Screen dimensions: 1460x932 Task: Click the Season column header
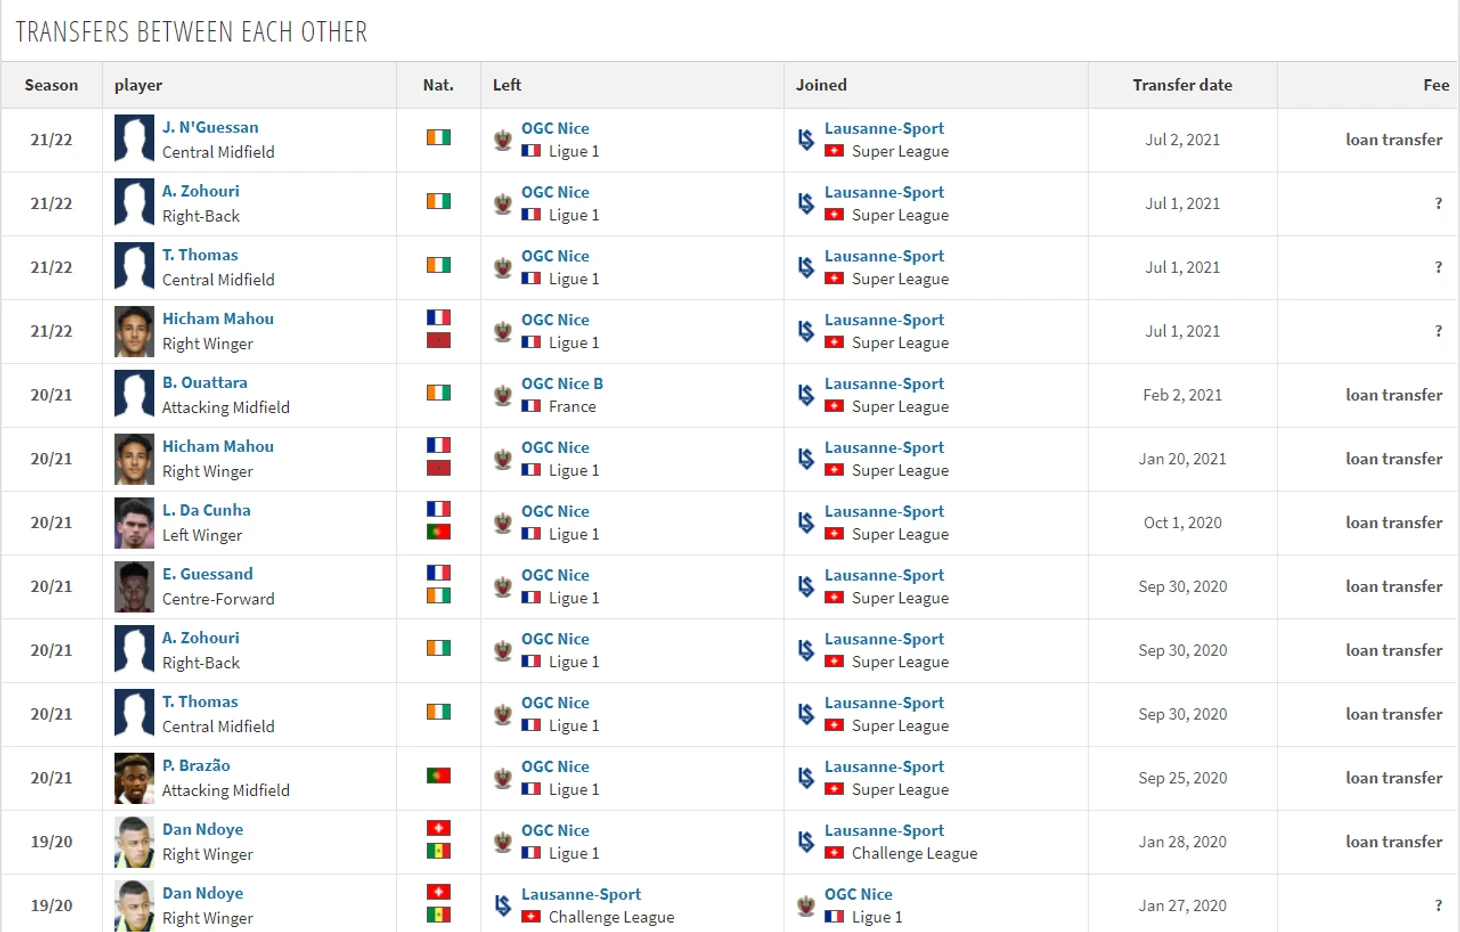coord(51,85)
